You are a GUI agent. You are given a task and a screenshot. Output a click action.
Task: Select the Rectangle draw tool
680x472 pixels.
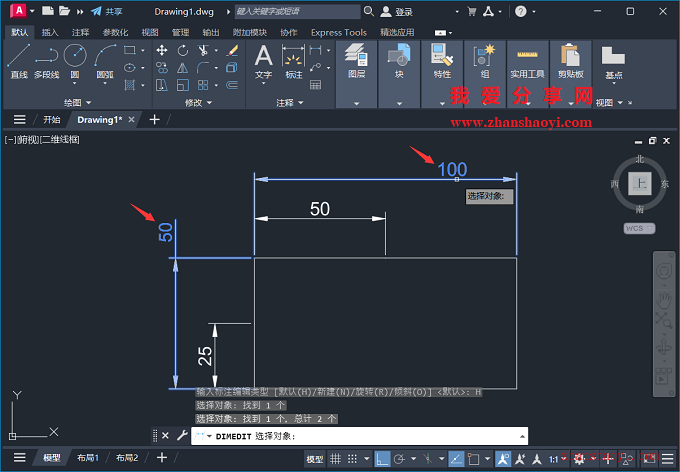[x=130, y=50]
